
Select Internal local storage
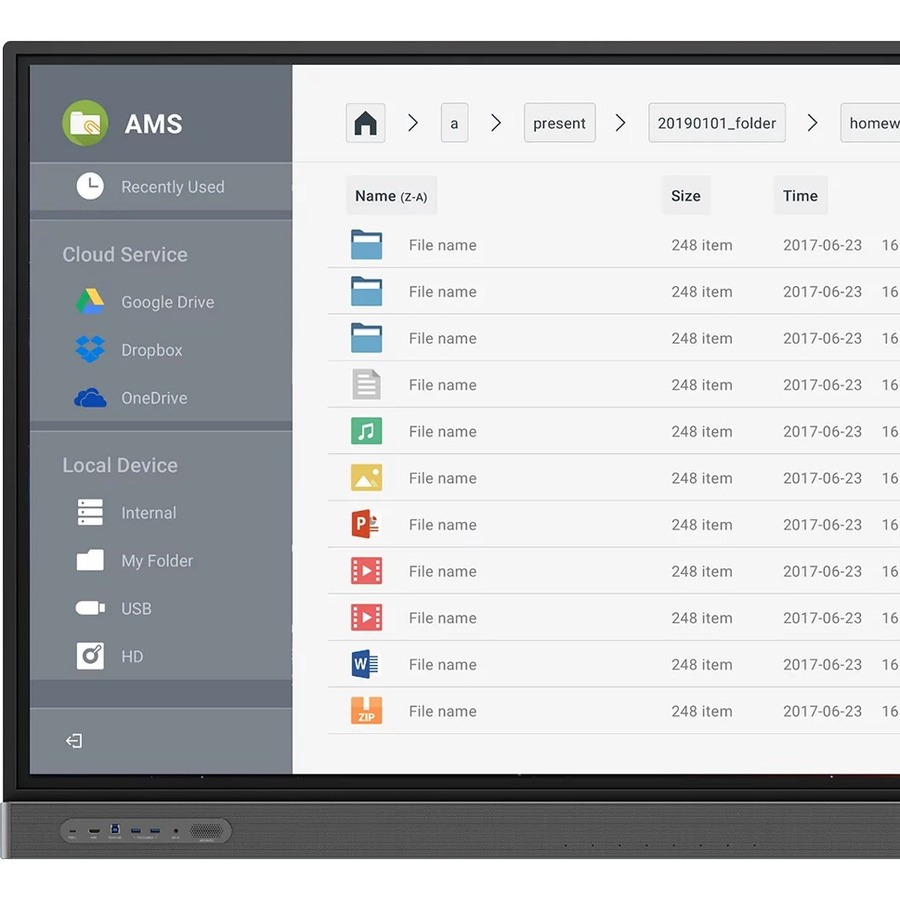[147, 513]
